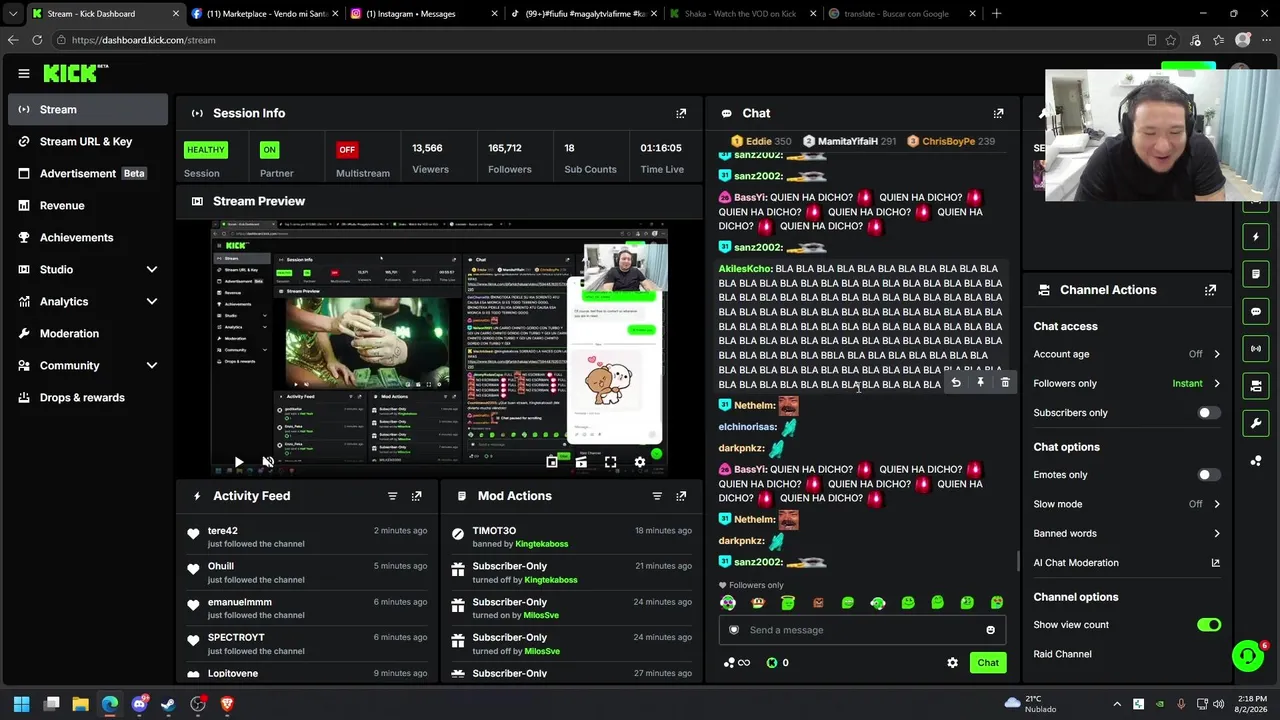Pop out the Channel Actions panel
Image resolution: width=1280 pixels, height=720 pixels.
pos(1210,290)
